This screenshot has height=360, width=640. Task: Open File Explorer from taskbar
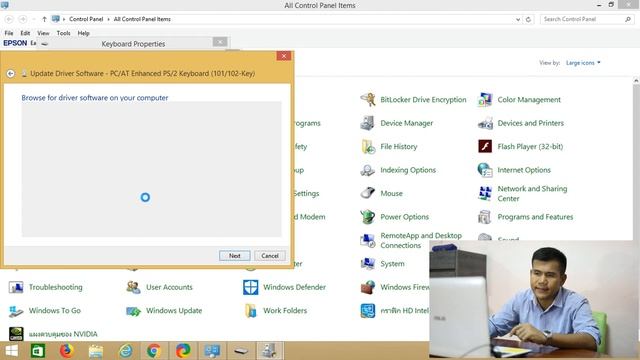point(96,351)
